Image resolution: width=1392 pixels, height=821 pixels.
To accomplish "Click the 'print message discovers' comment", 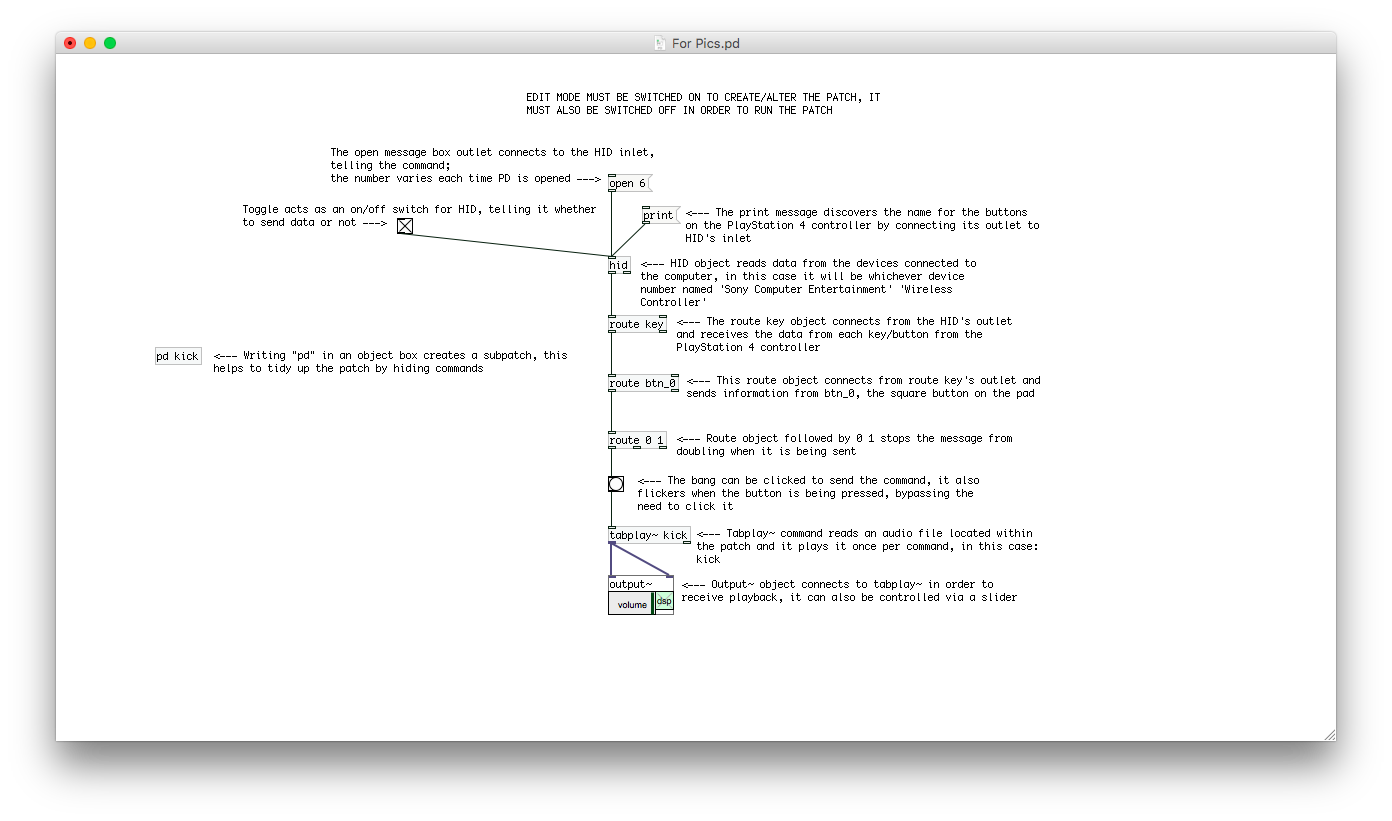I will pos(862,225).
